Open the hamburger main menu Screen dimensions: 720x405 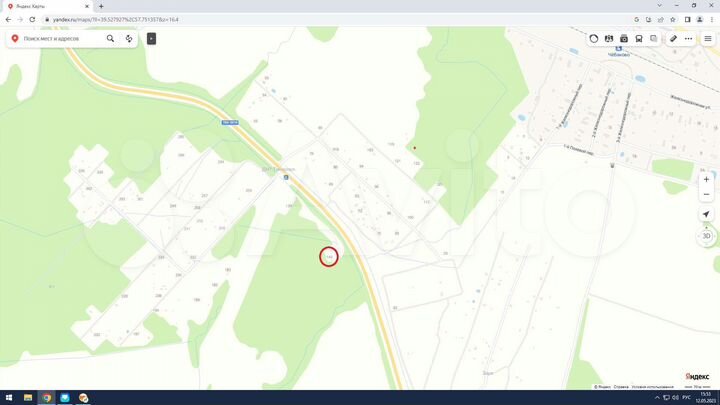(x=708, y=39)
